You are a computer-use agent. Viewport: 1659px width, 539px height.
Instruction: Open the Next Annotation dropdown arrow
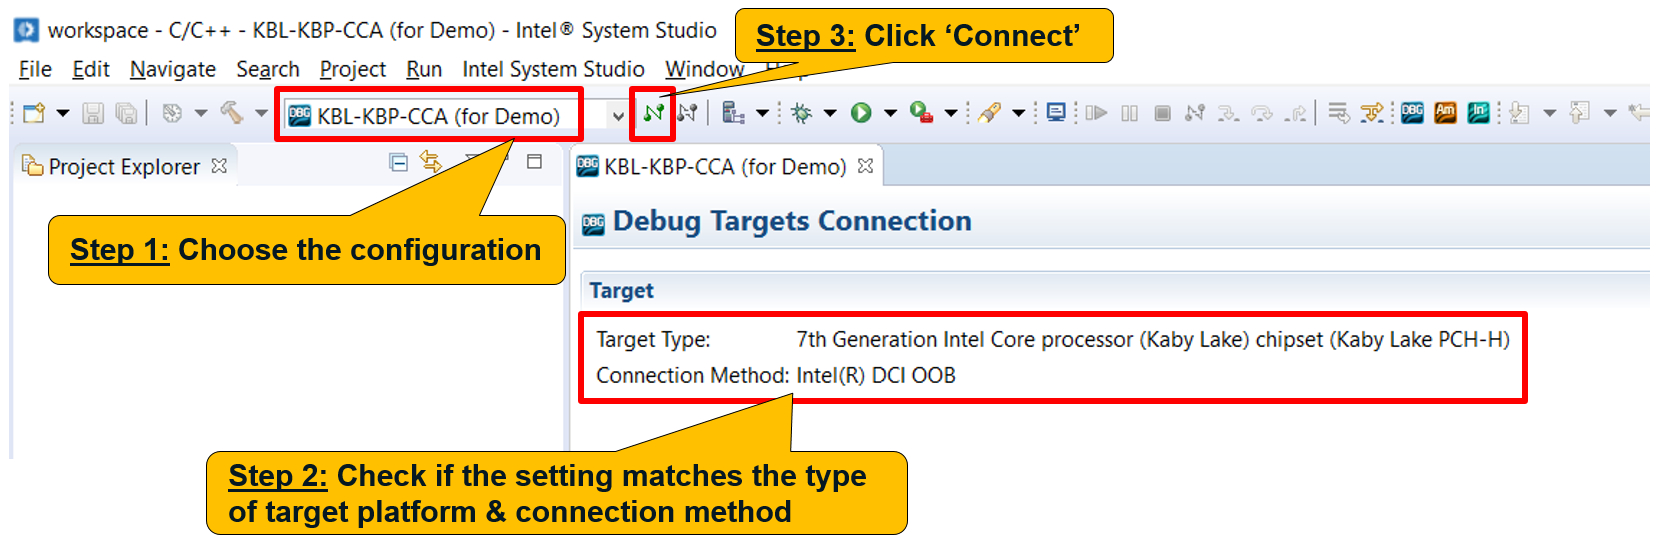1549,113
